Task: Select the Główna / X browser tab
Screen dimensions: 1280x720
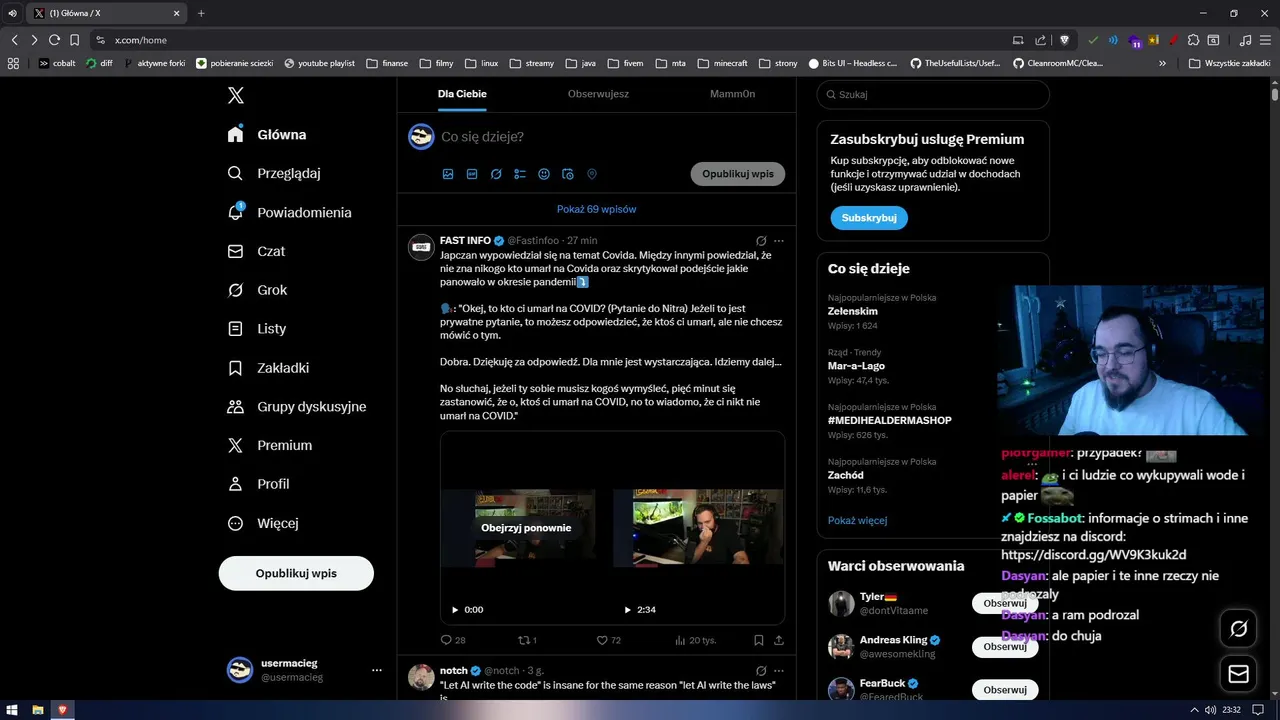Action: [x=106, y=13]
